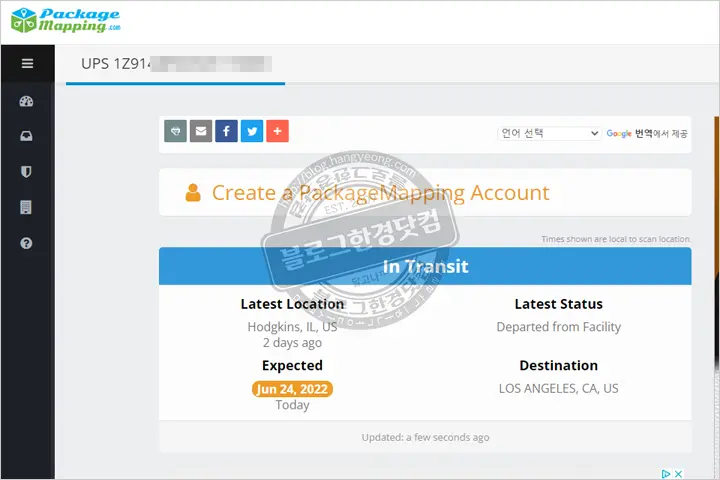The height and width of the screenshot is (480, 720).
Task: Open the help question mark icon
Action: pos(27,243)
